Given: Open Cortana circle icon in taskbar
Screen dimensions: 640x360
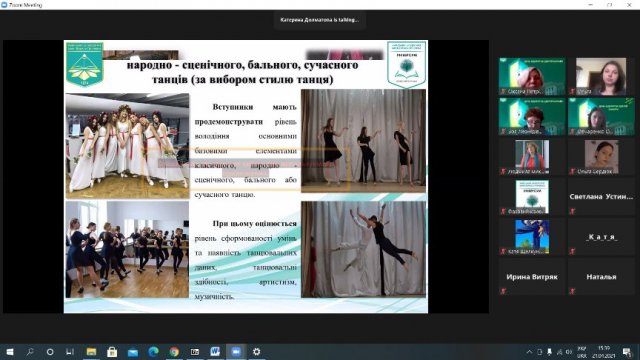Looking at the screenshot, I should click(50, 351).
